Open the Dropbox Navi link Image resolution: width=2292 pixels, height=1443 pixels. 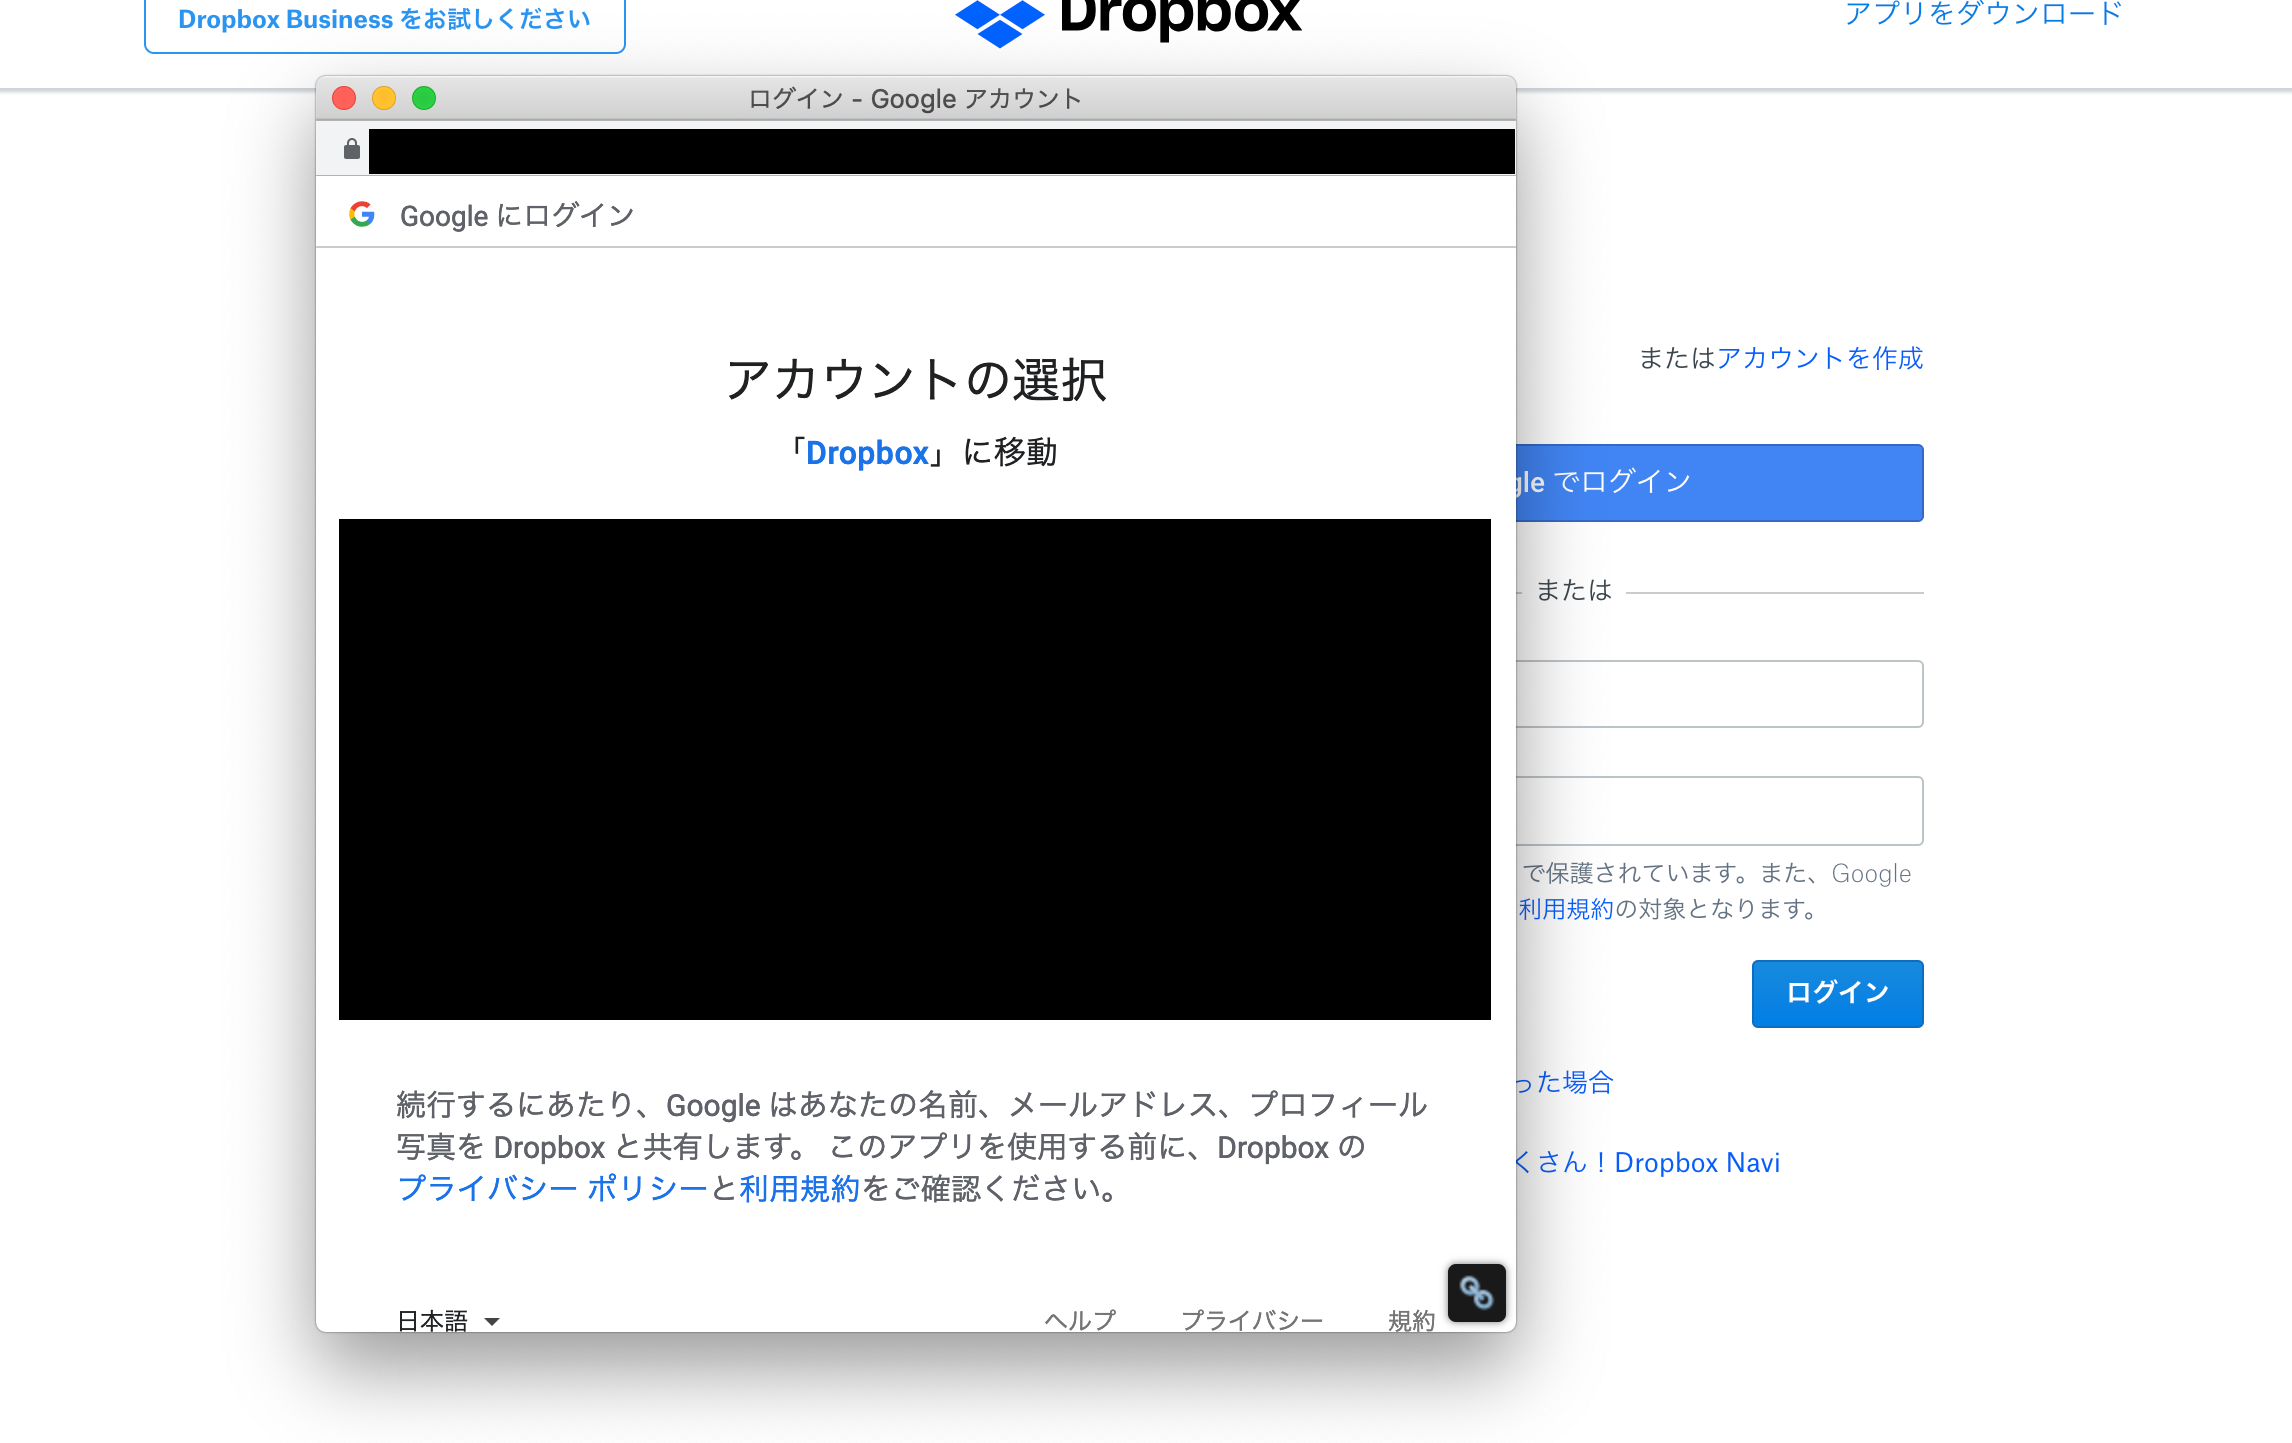click(x=1648, y=1163)
